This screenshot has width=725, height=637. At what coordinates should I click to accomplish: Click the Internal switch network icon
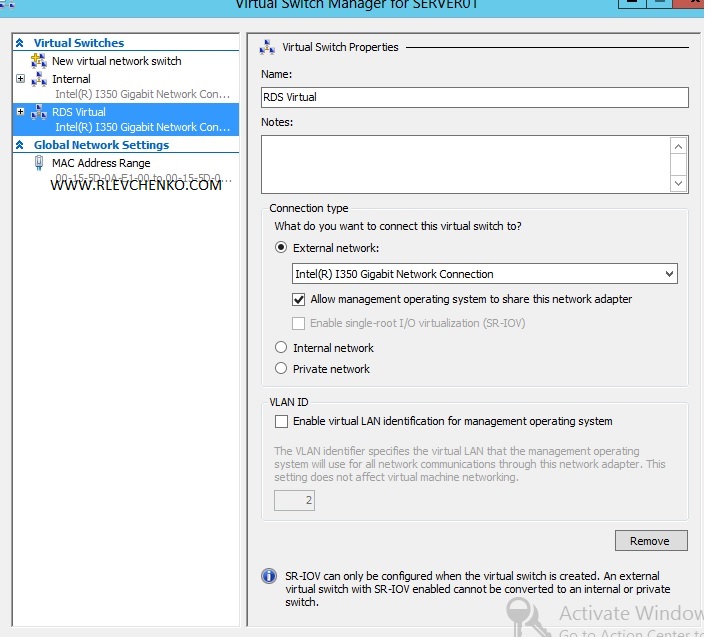click(x=39, y=79)
